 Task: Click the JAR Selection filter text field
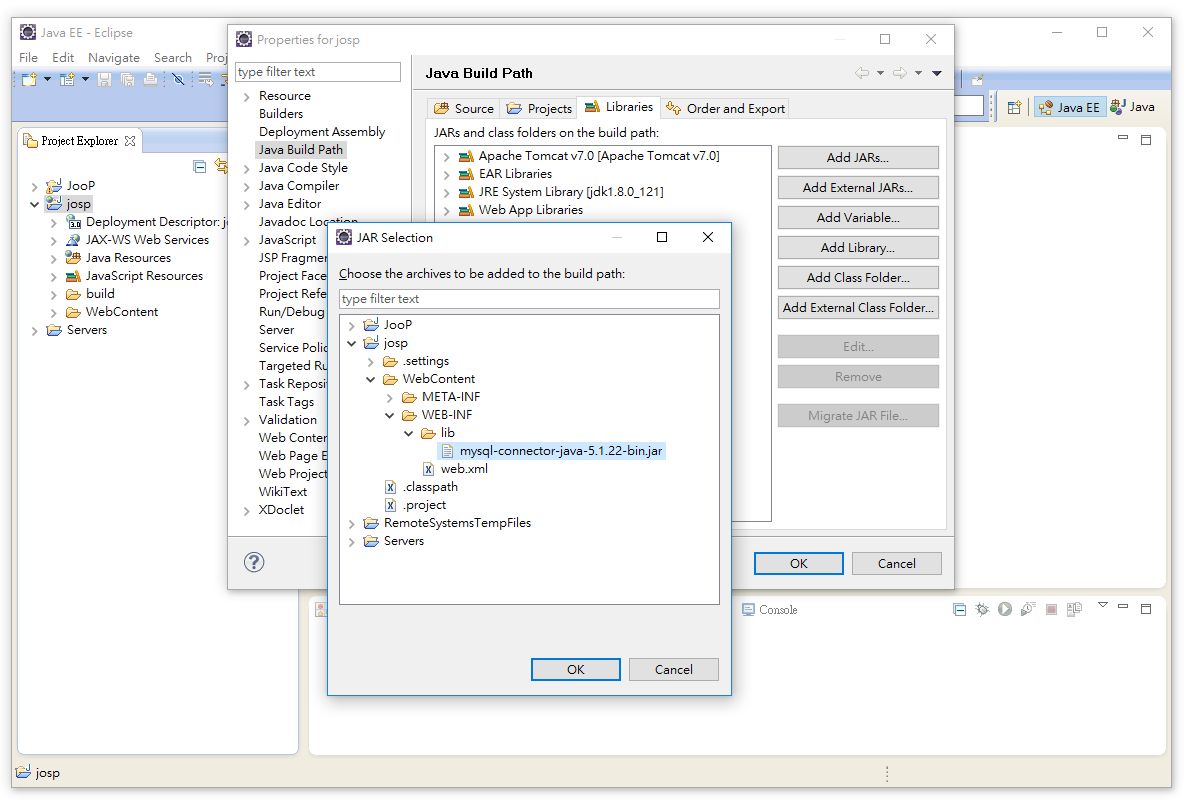click(529, 299)
